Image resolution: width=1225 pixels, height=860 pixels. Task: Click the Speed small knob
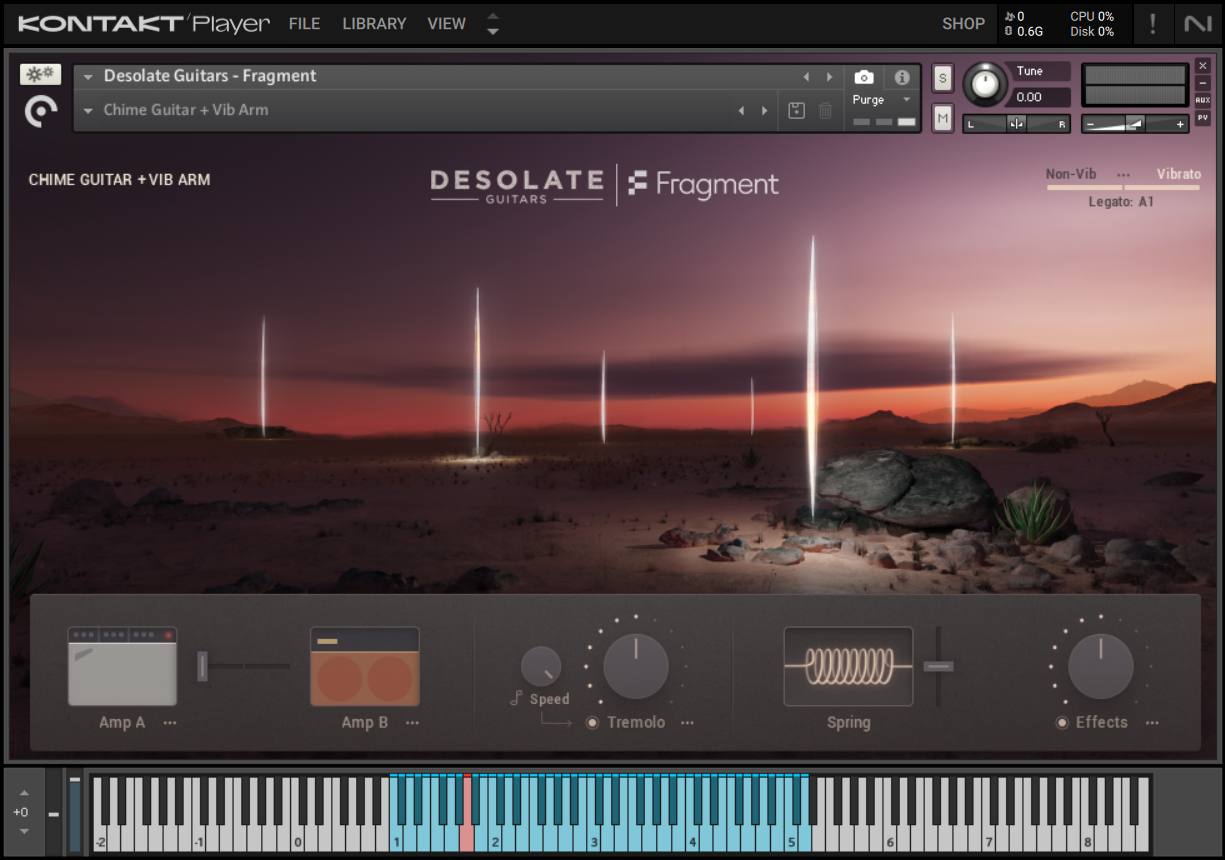[x=541, y=666]
